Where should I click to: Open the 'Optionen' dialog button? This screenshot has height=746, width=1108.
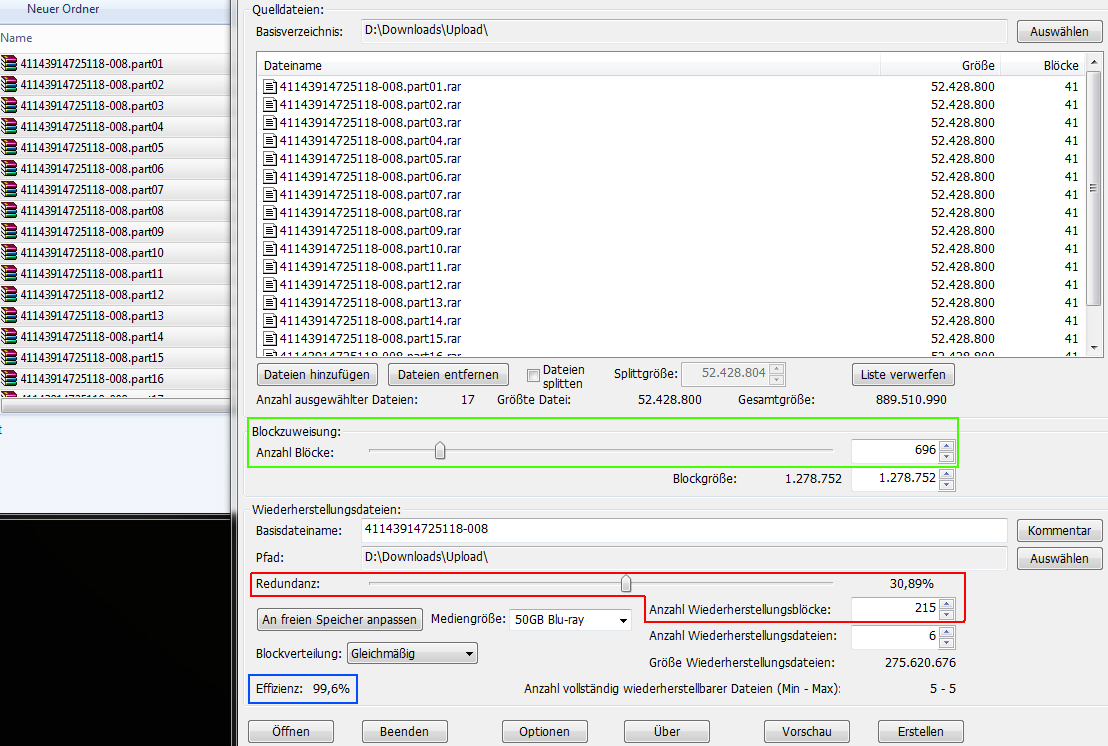[544, 731]
